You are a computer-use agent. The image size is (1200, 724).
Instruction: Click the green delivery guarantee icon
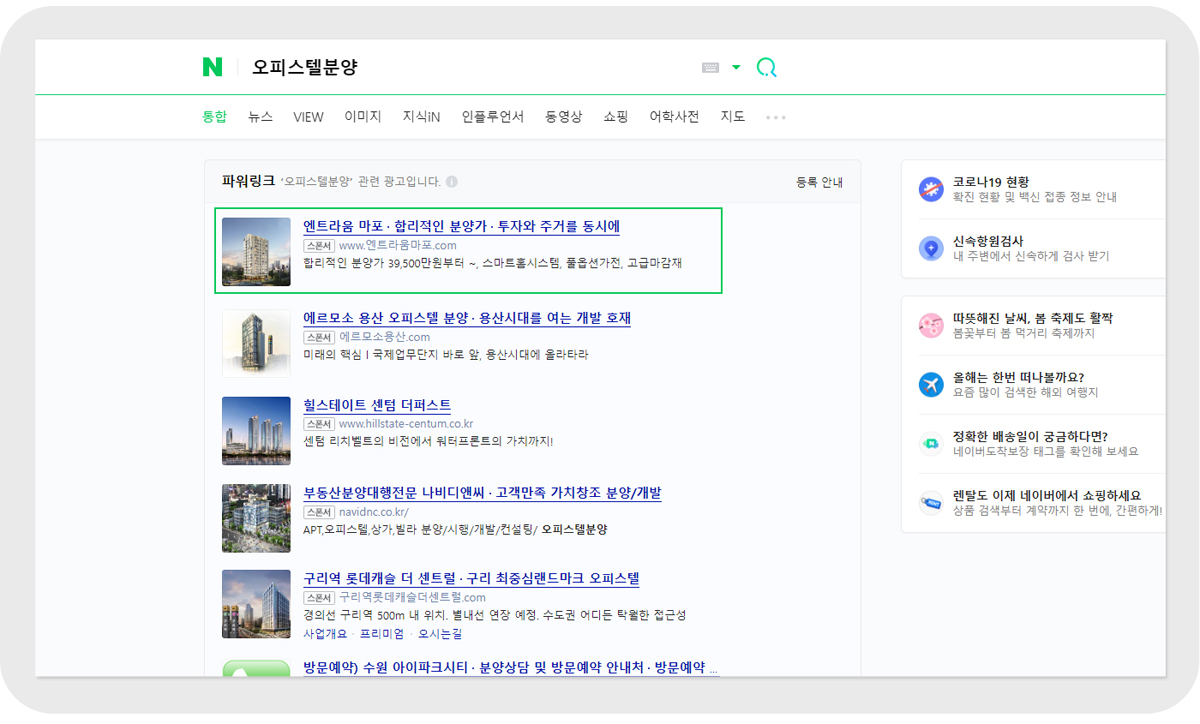coord(931,443)
